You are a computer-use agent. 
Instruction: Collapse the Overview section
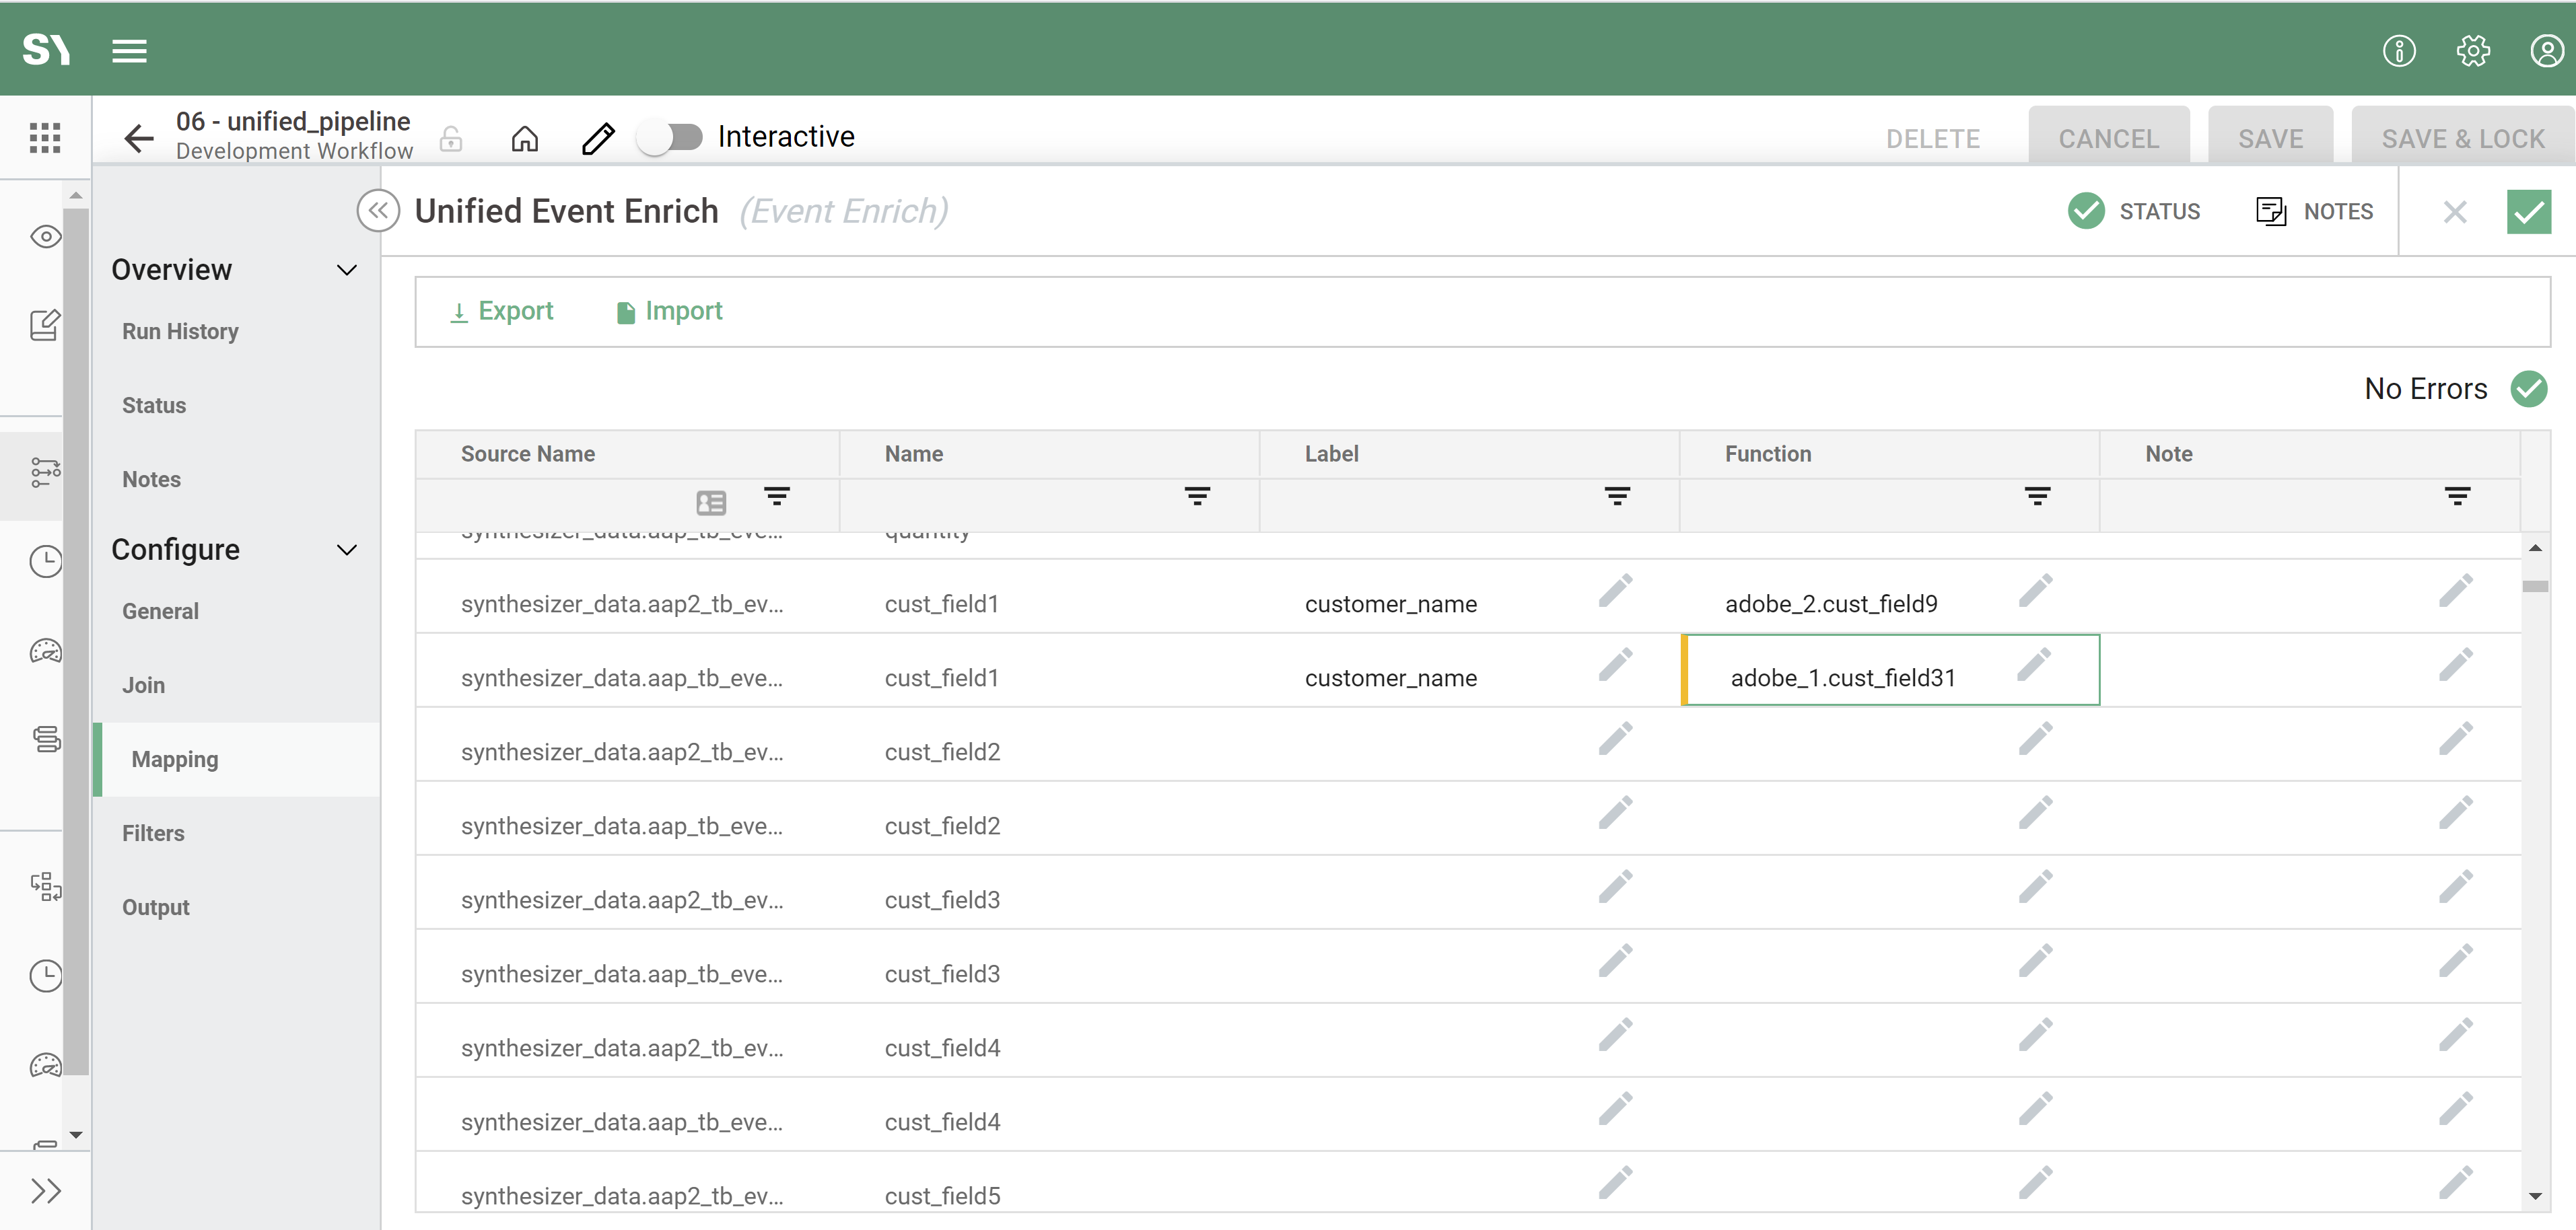[347, 270]
